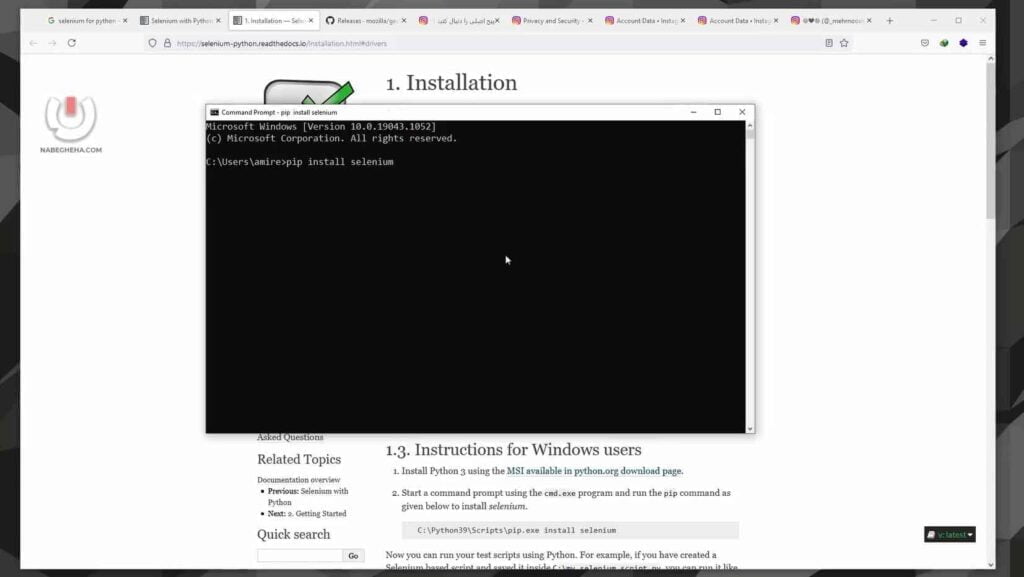This screenshot has height=577, width=1024.
Task: Click 'Microsoft Windows [Version 10.0.19043.1052]' line
Action: coord(321,127)
